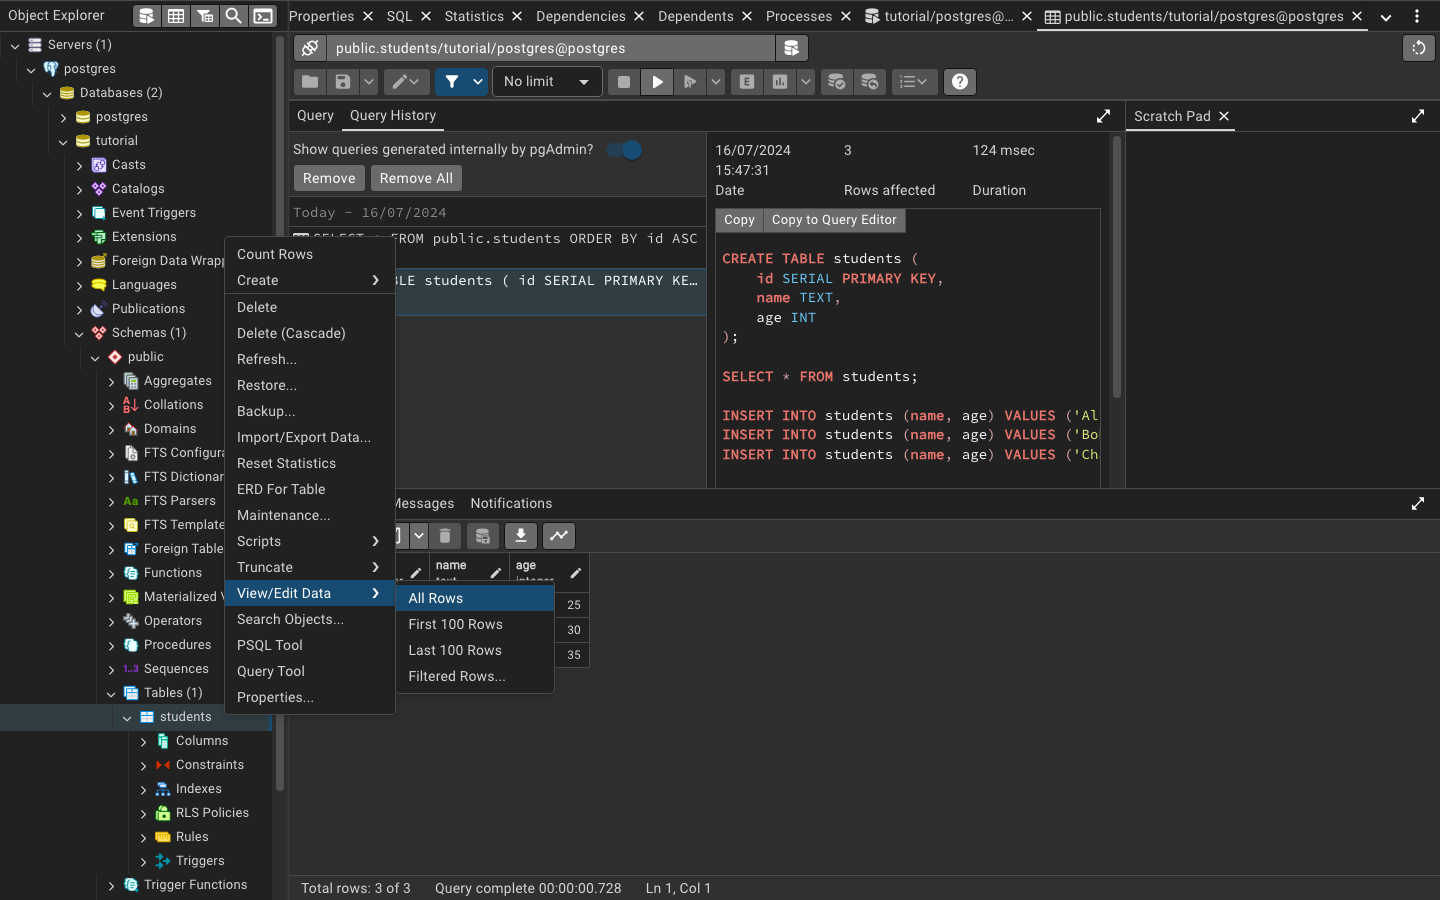Open the graph visualiser icon
The height and width of the screenshot is (900, 1440).
point(559,536)
